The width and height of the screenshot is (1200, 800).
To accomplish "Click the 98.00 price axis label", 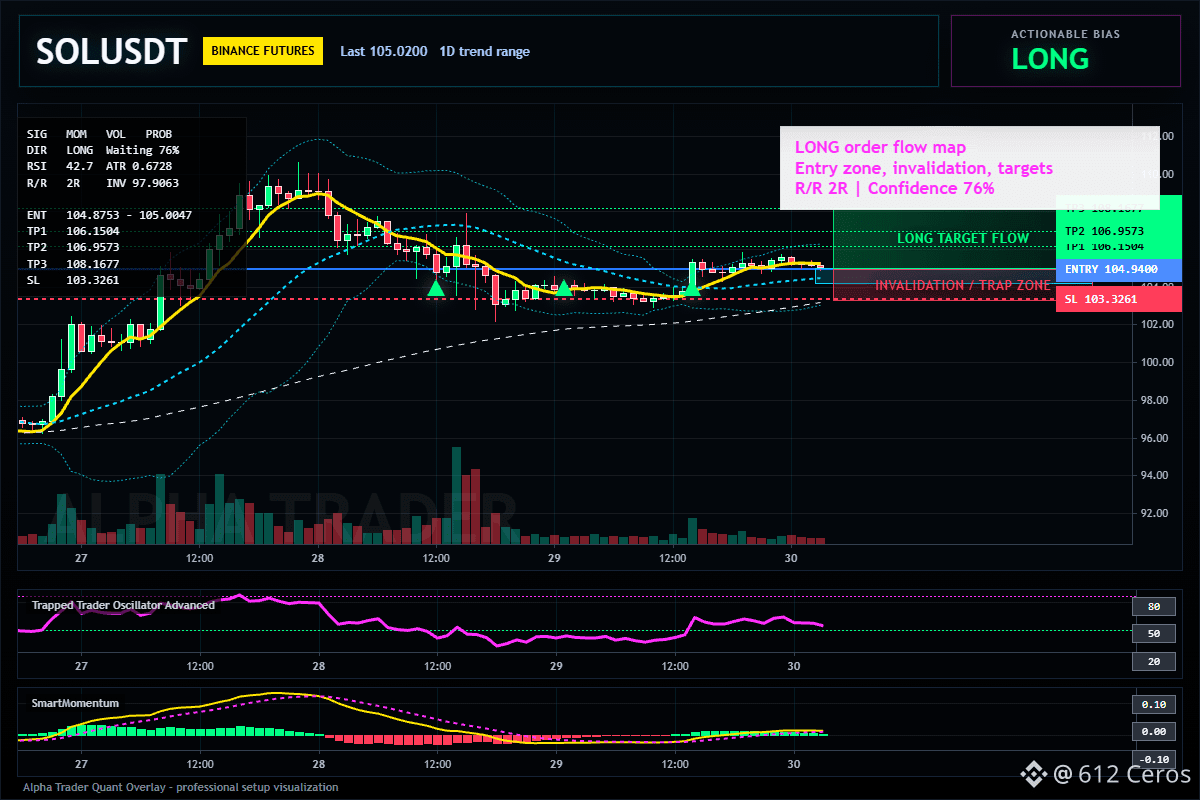I will point(1155,400).
